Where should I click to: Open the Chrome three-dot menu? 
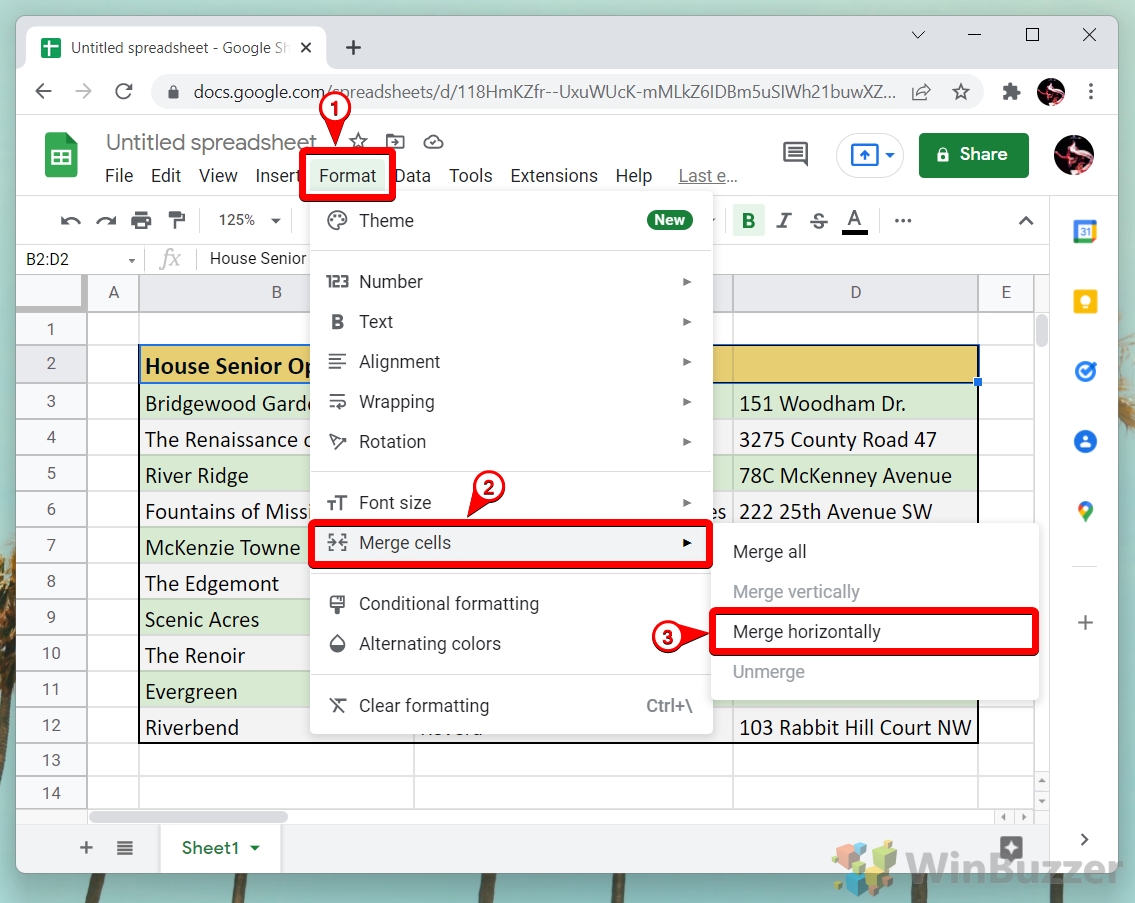pyautogui.click(x=1091, y=92)
